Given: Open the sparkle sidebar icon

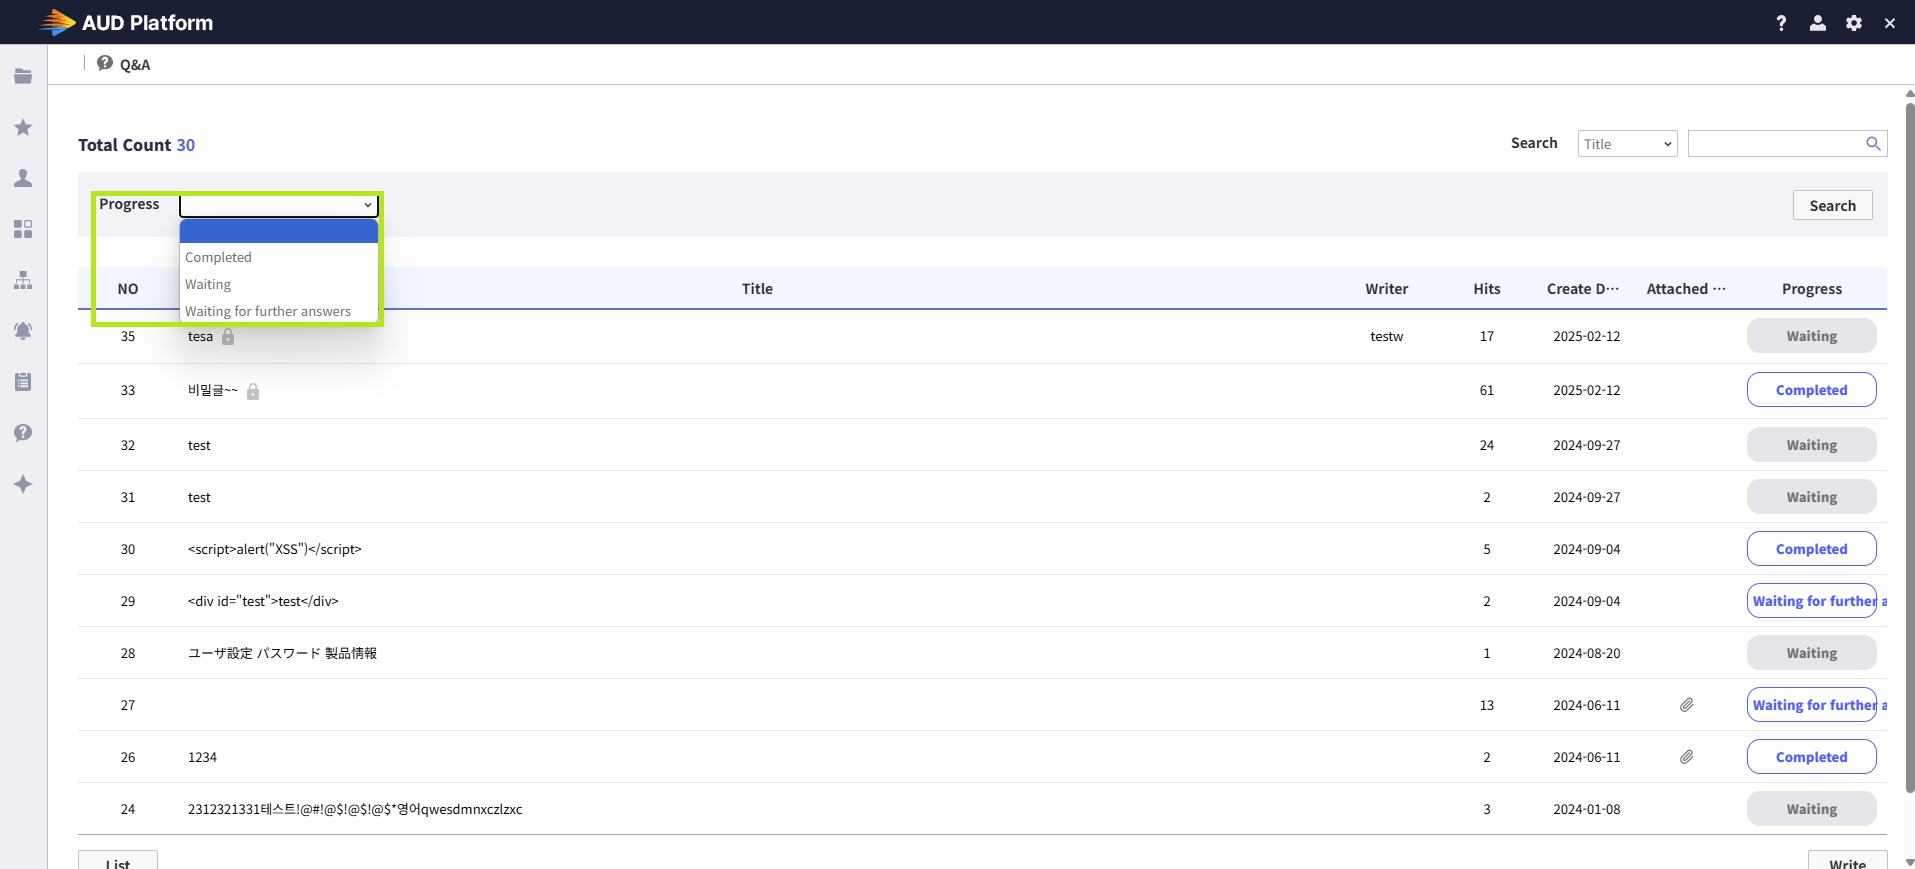Looking at the screenshot, I should pos(23,484).
